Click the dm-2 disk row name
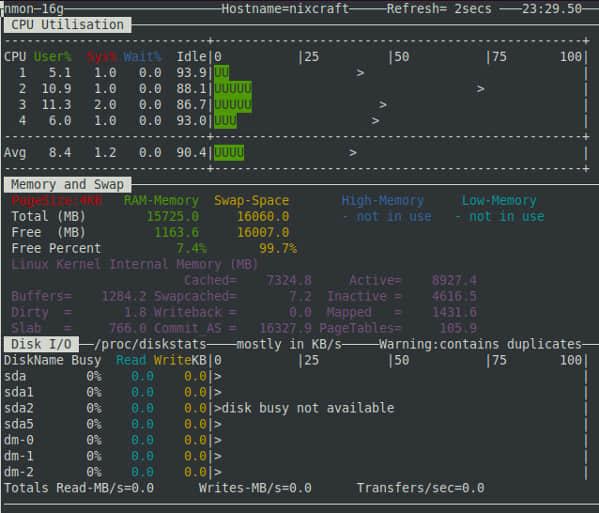599x513 pixels. tap(19, 472)
